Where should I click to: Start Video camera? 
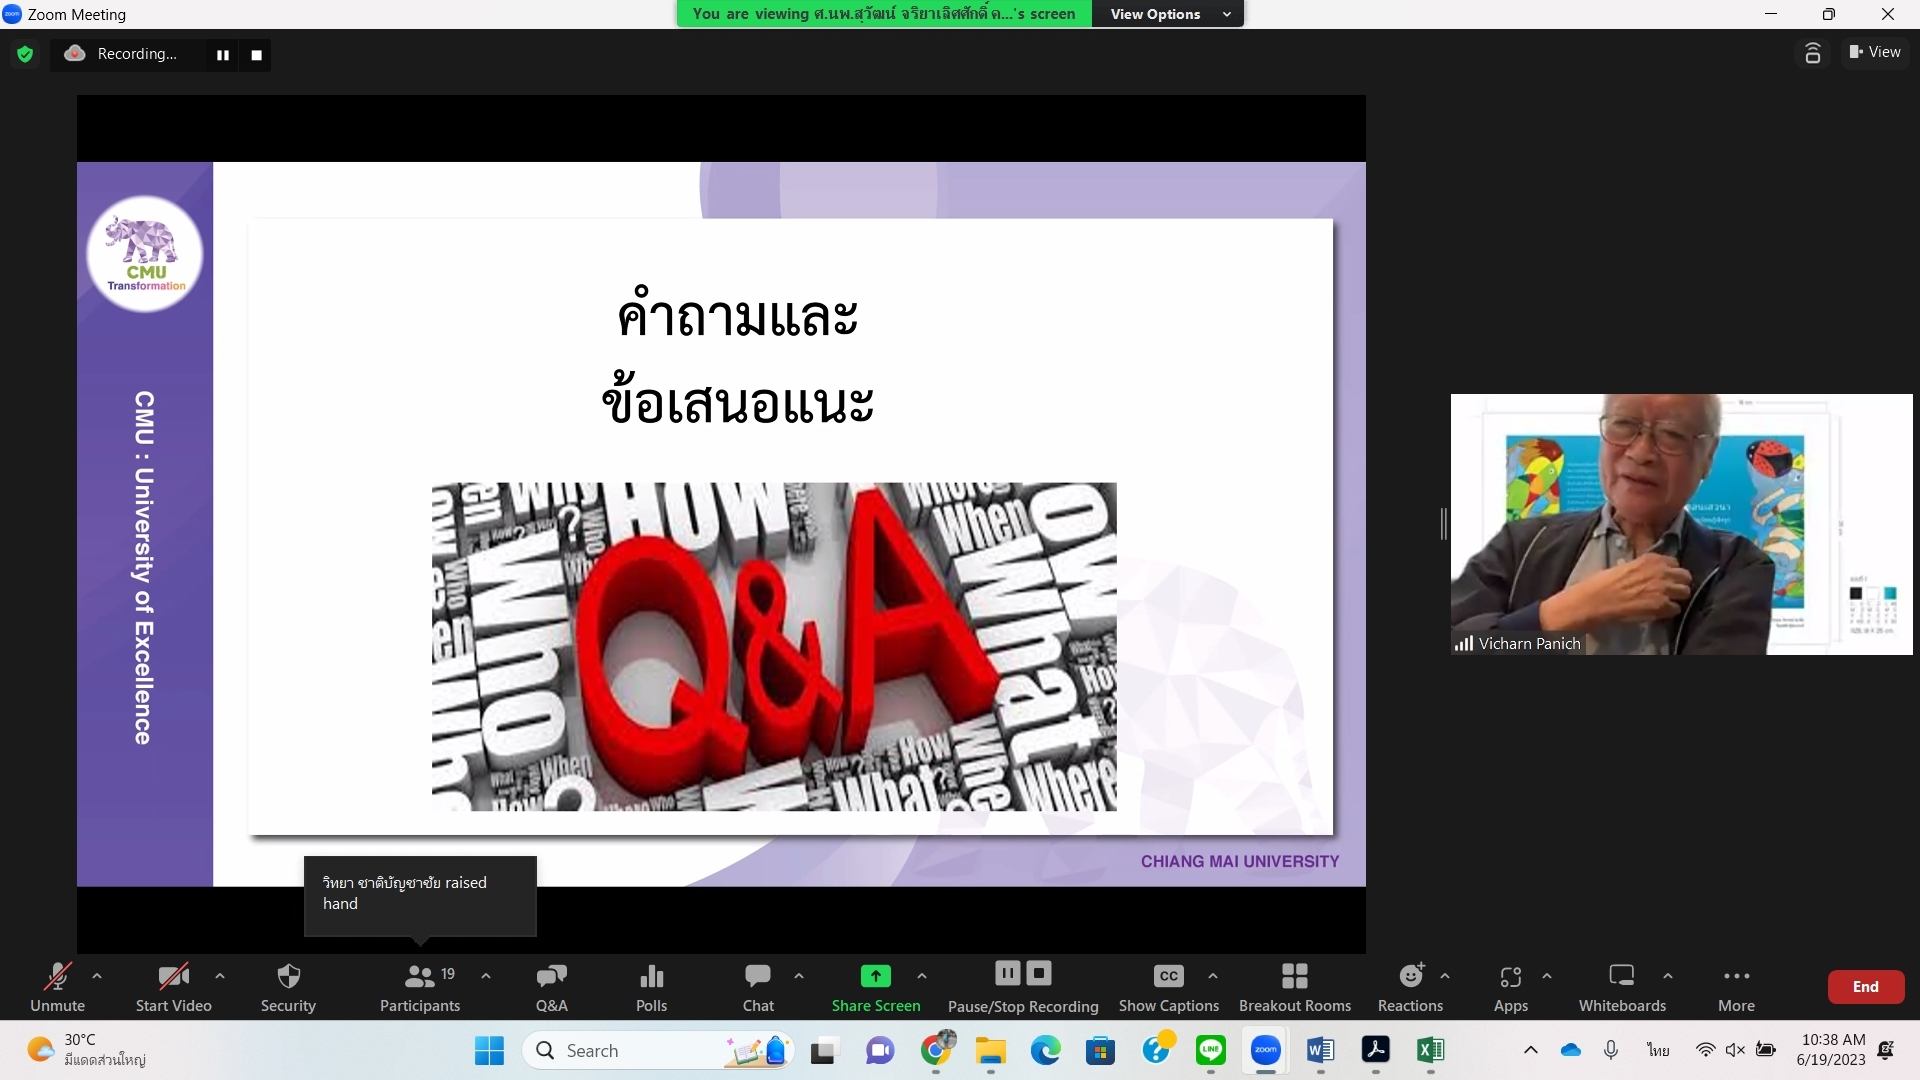(174, 987)
